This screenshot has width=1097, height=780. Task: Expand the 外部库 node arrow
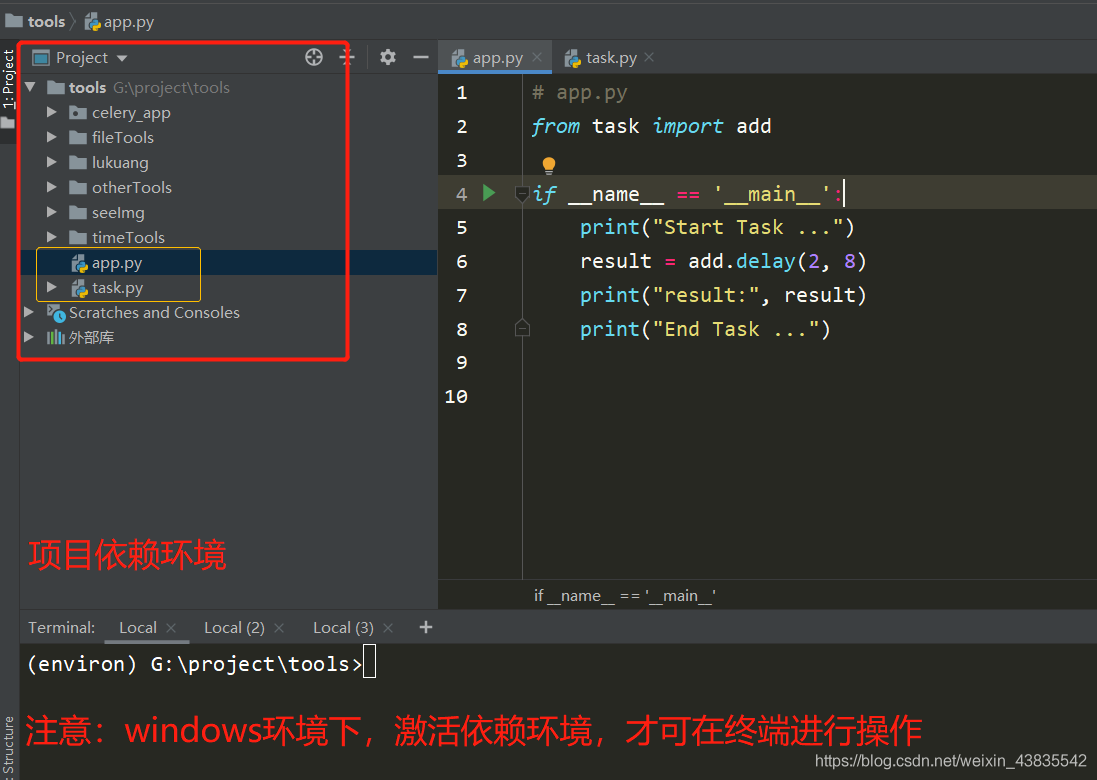coord(29,336)
